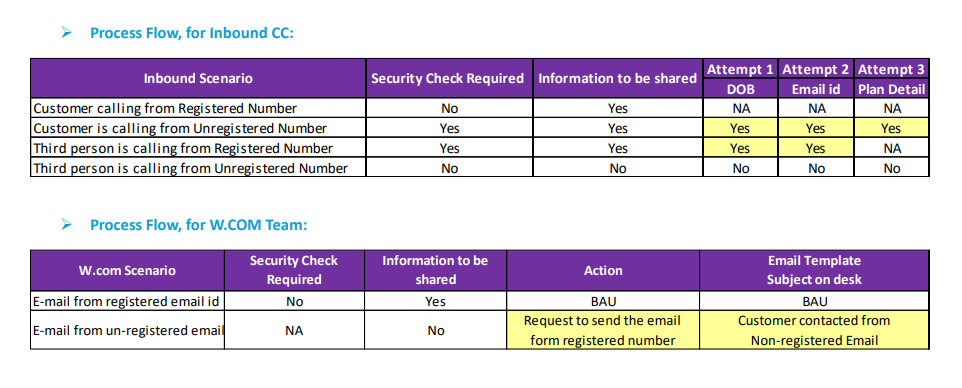Click 'Third person is calling from Unregistered Number' cell
The width and height of the screenshot is (962, 388).
pyautogui.click(x=198, y=168)
